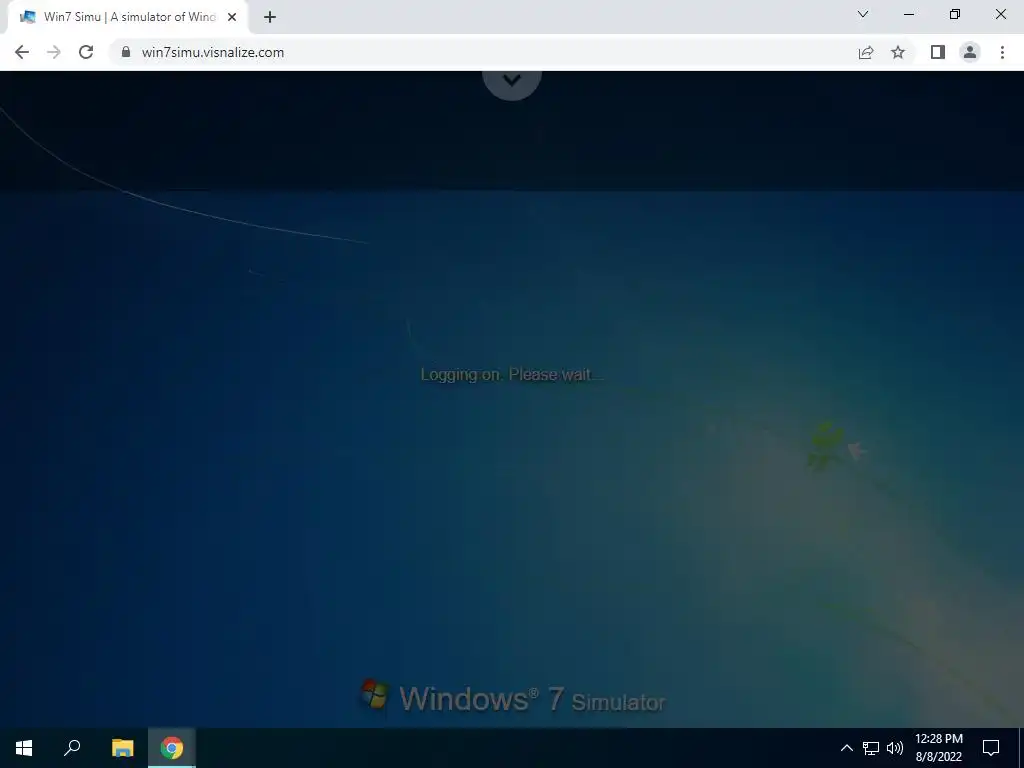Minimize the Chrome window
Screen dimensions: 1024x768
tap(908, 14)
